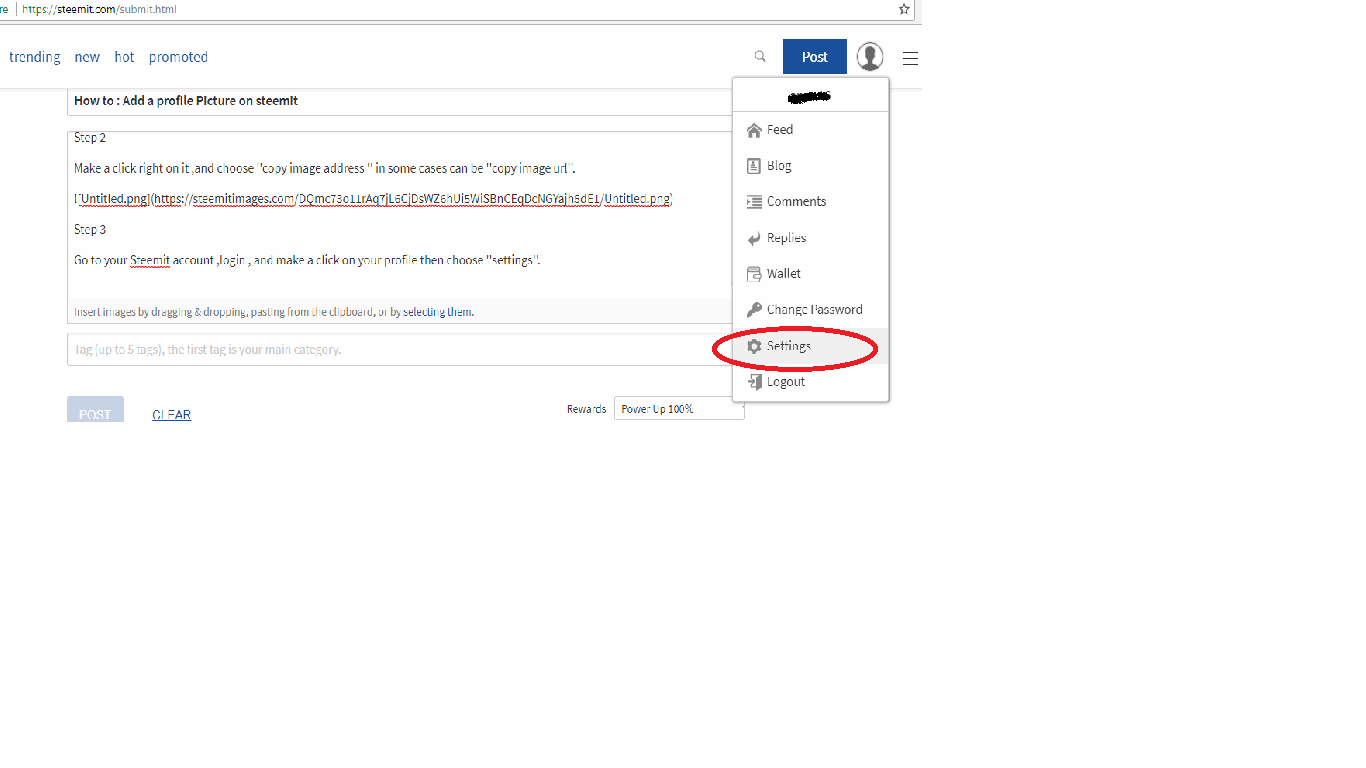1366x768 pixels.
Task: Submit with the POST button below editor
Action: 95,409
